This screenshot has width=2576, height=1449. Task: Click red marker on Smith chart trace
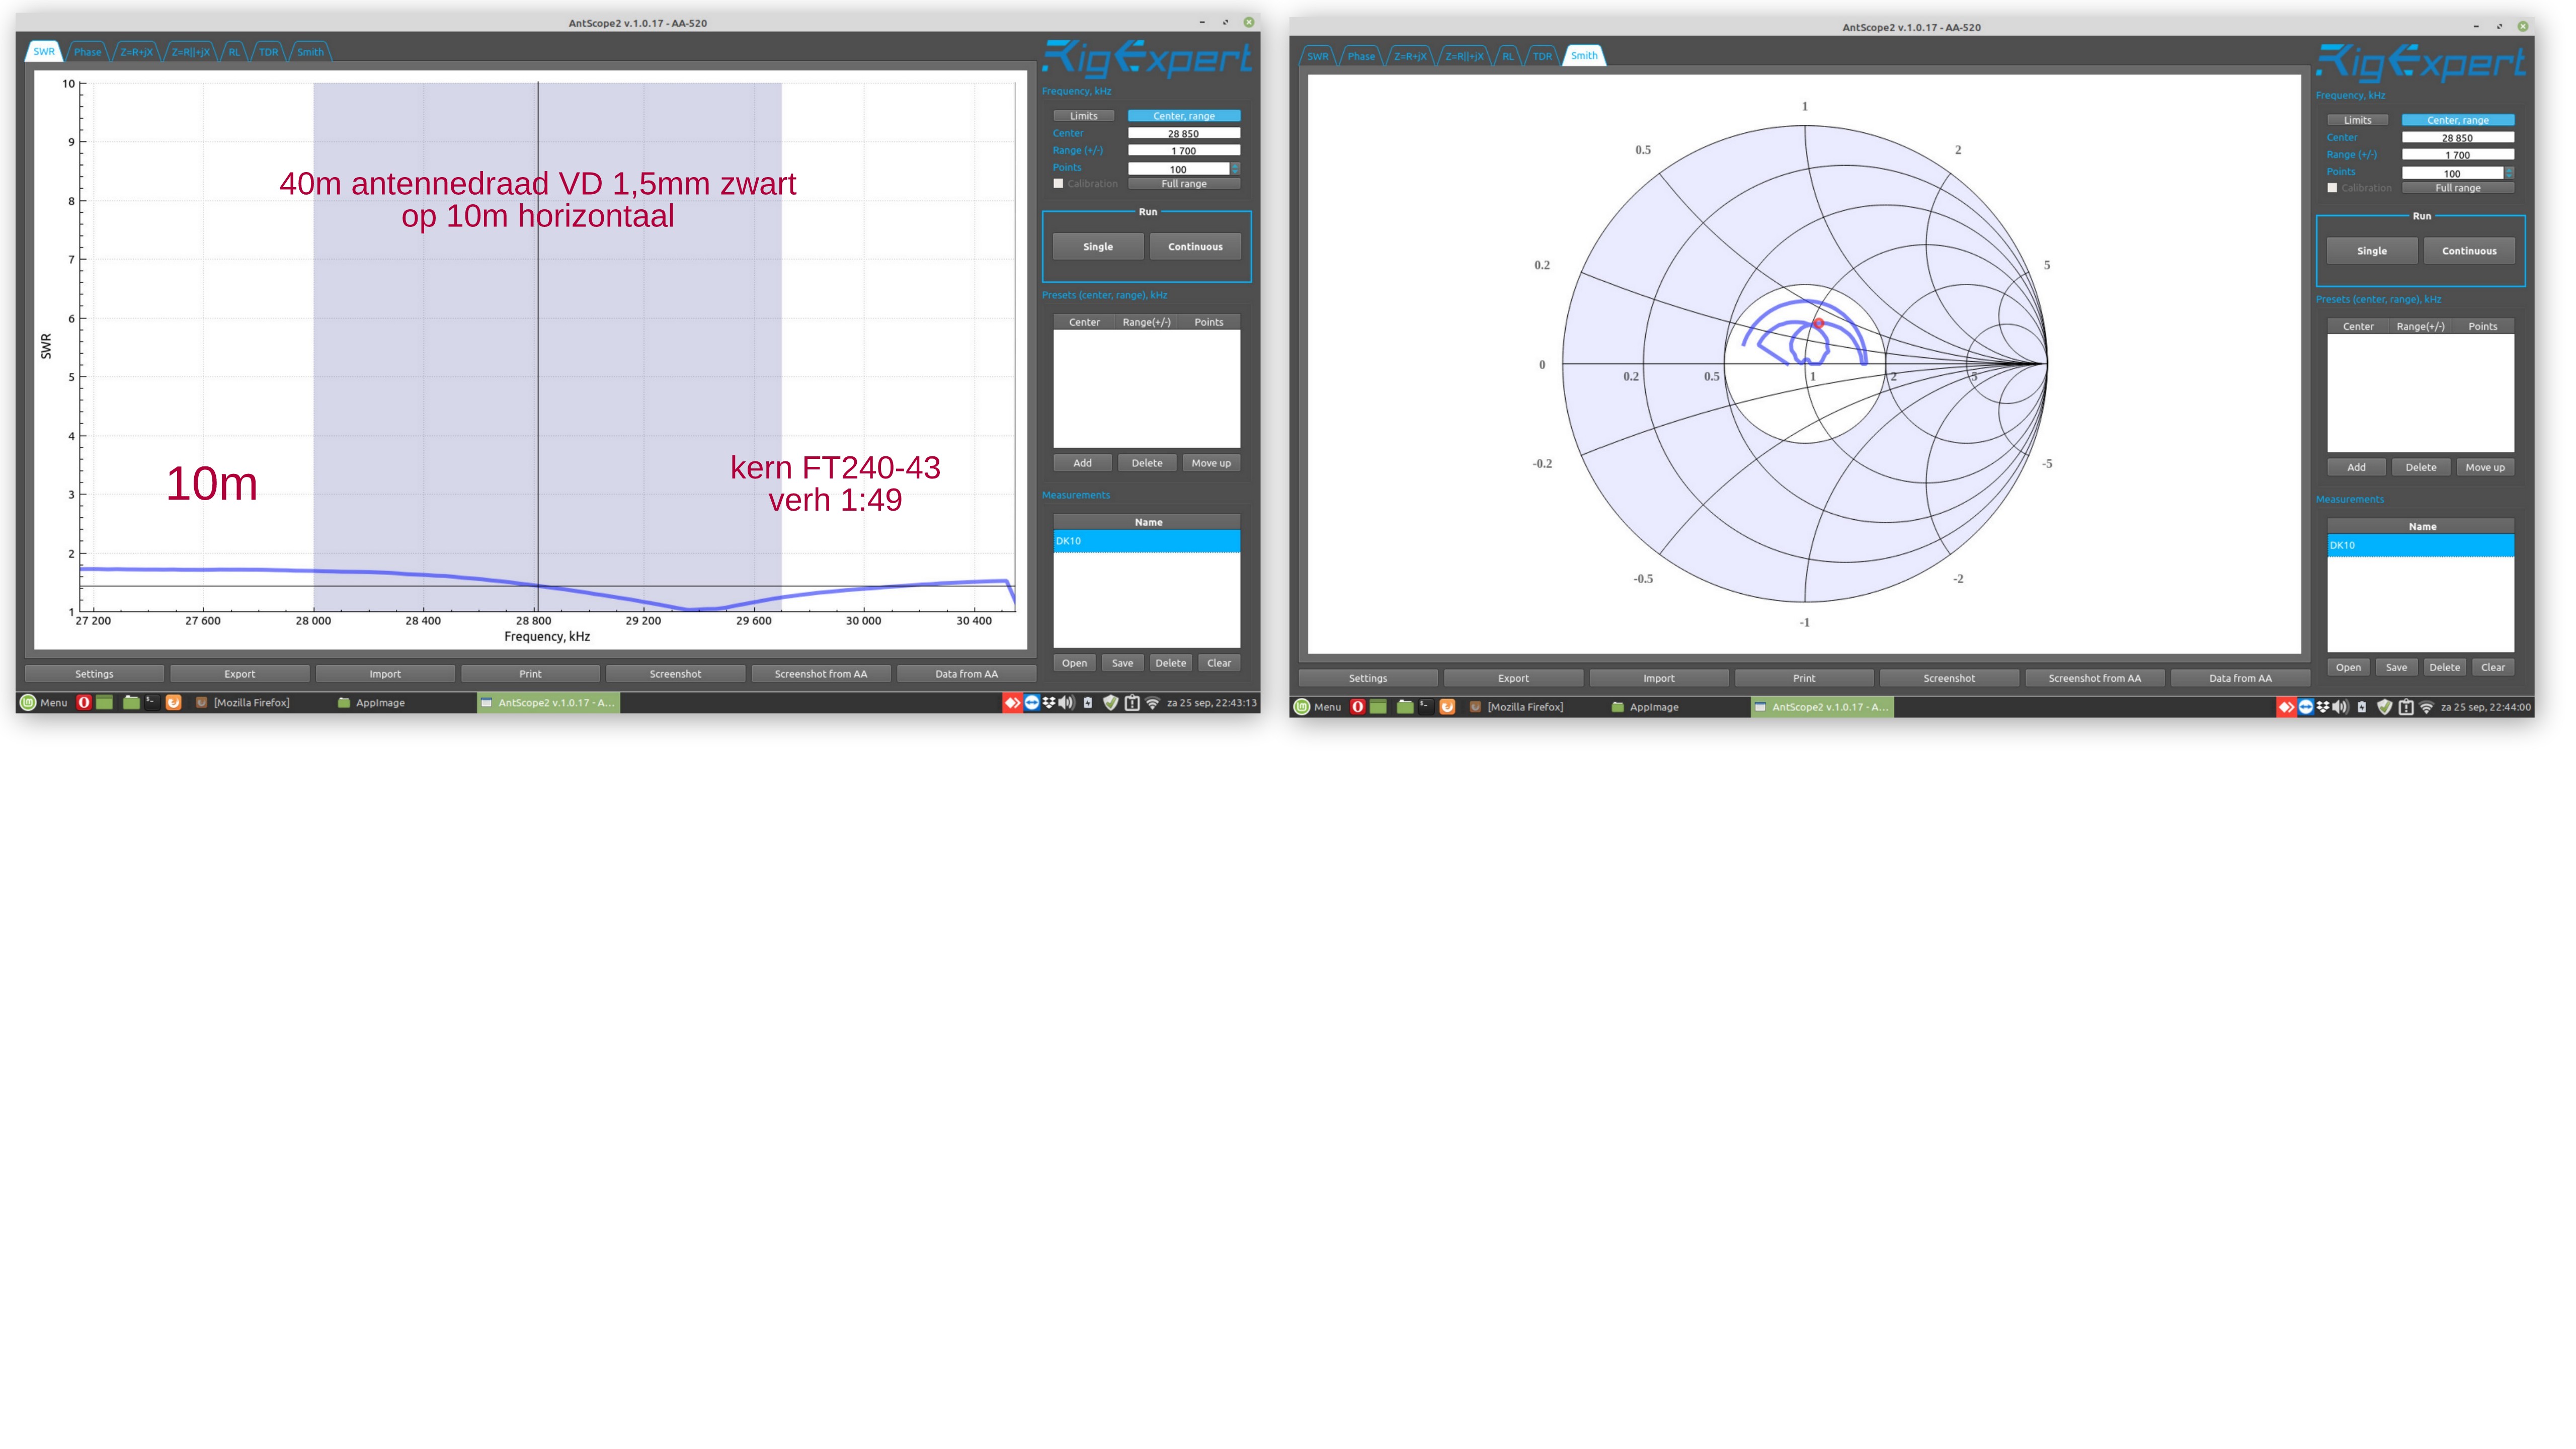tap(1819, 323)
